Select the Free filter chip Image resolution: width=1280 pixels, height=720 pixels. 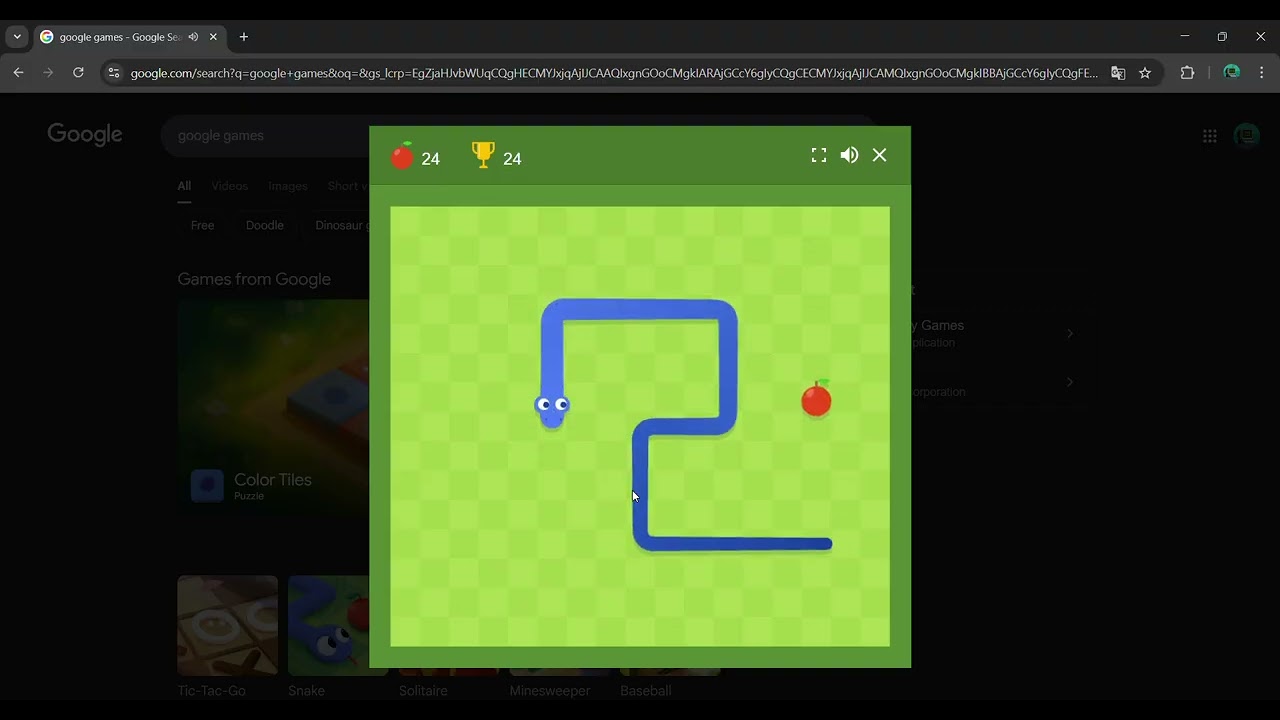pyautogui.click(x=203, y=226)
